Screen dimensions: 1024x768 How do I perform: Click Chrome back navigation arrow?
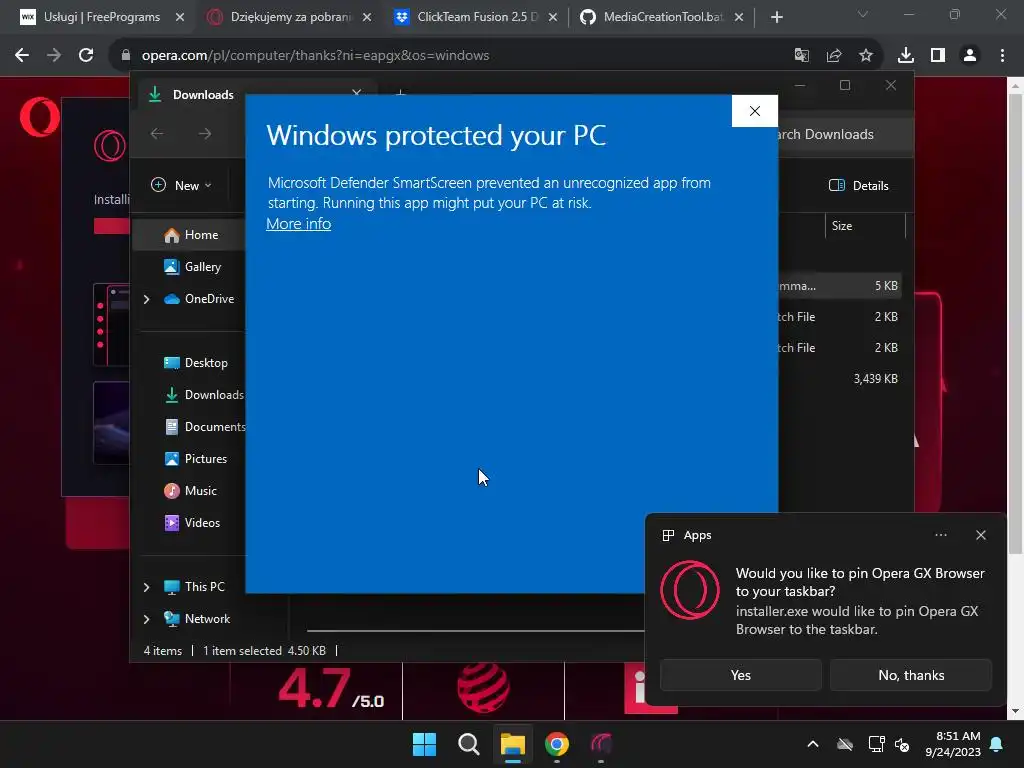22,56
